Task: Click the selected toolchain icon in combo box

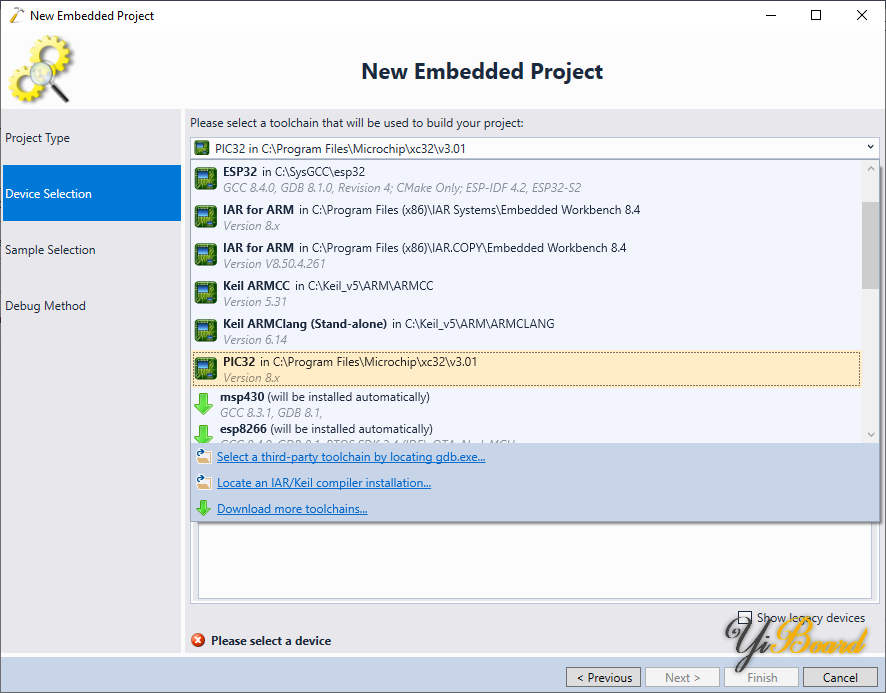Action: (202, 148)
